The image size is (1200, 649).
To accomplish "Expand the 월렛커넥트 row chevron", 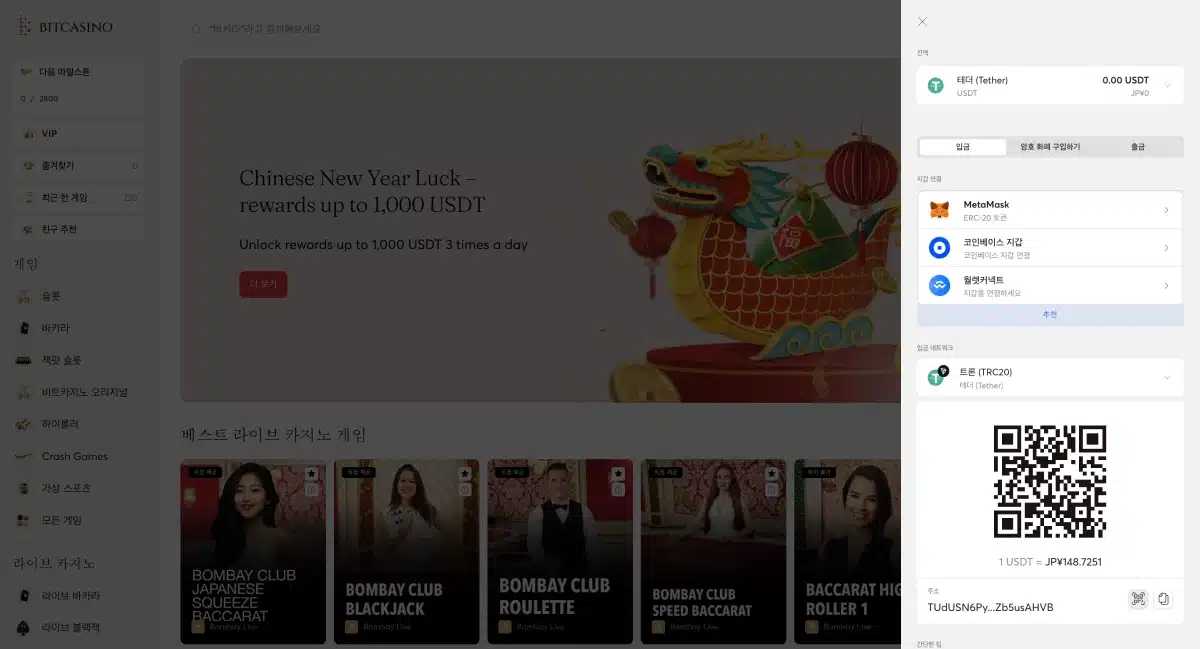I will [1166, 286].
